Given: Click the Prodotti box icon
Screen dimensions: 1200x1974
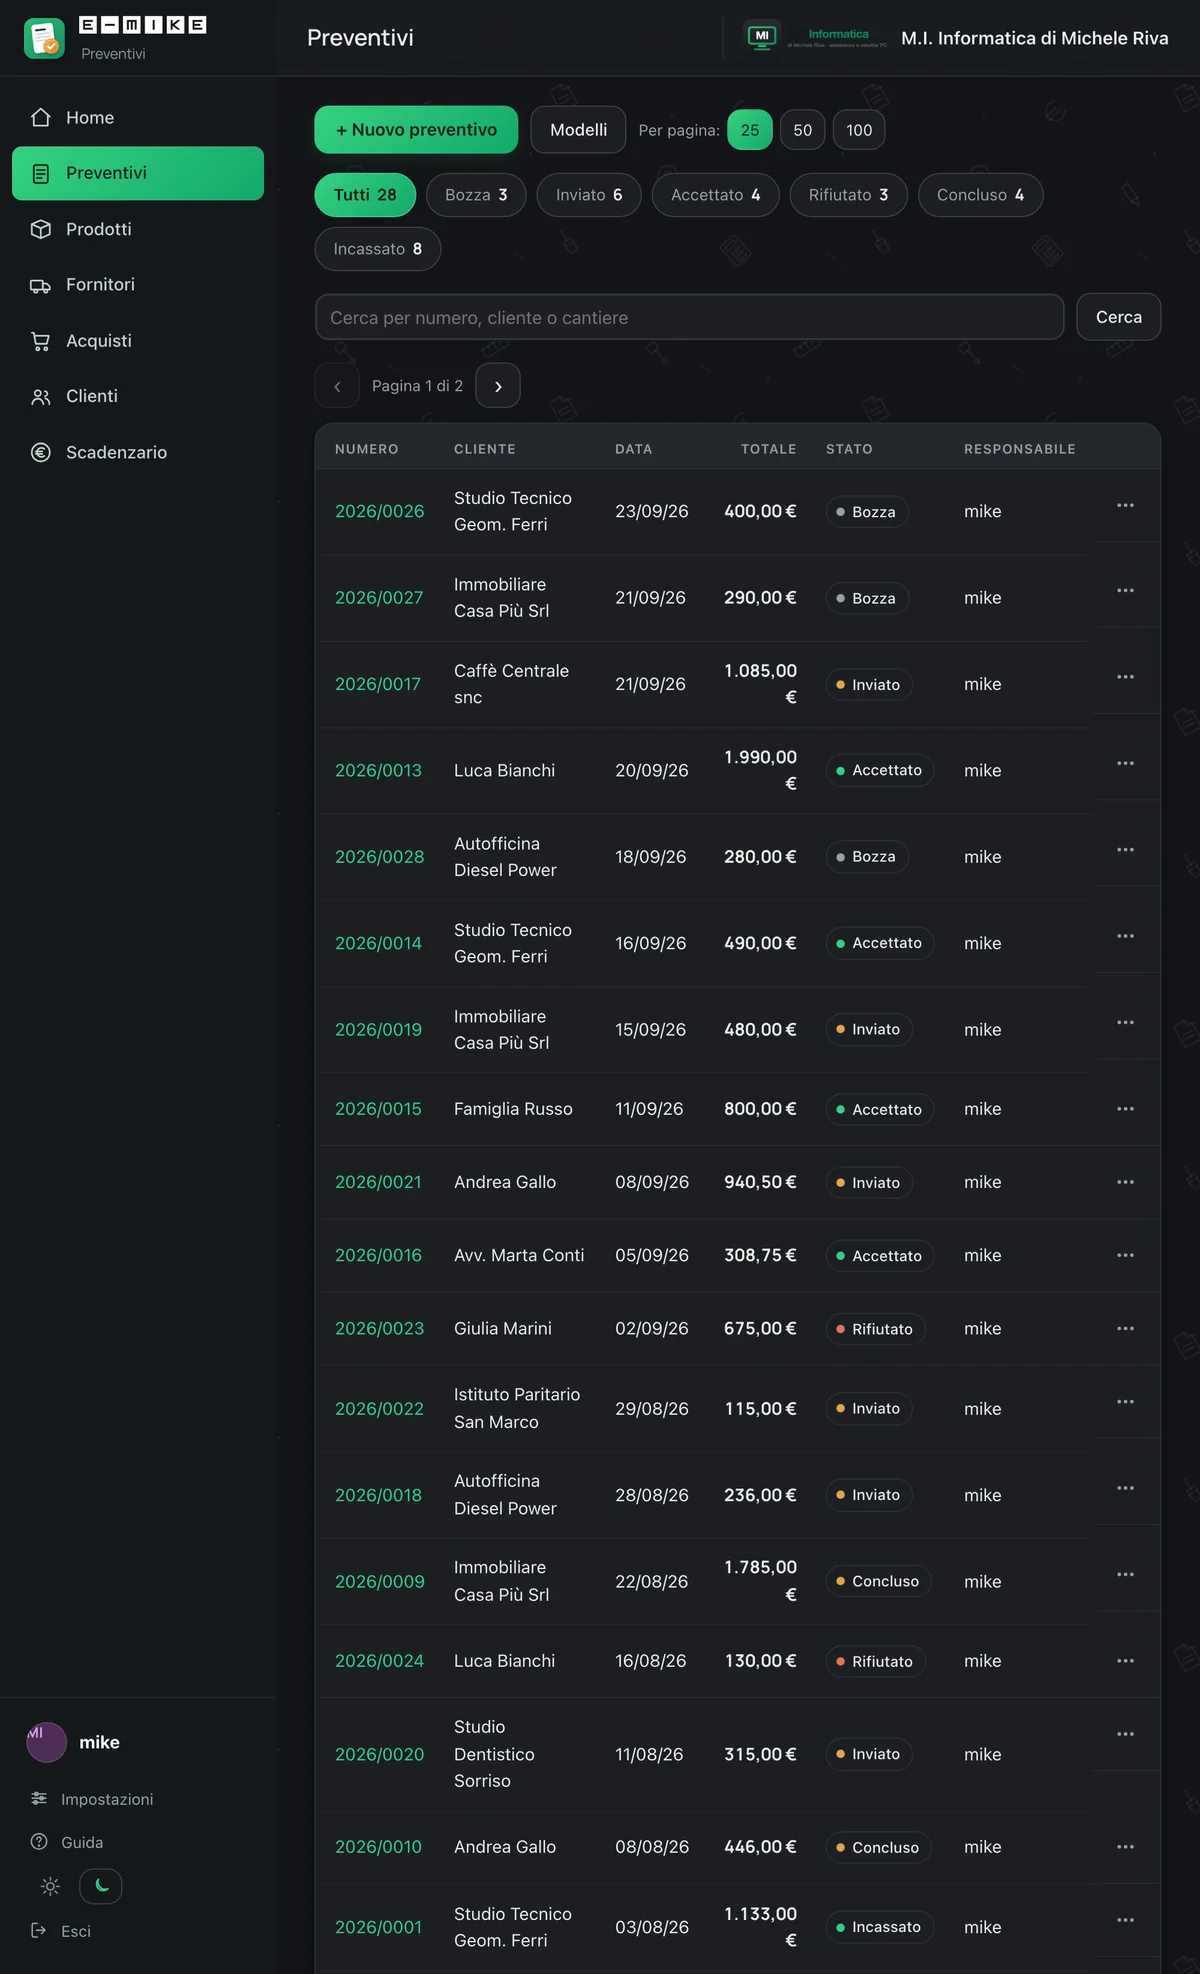Looking at the screenshot, I should pos(40,229).
